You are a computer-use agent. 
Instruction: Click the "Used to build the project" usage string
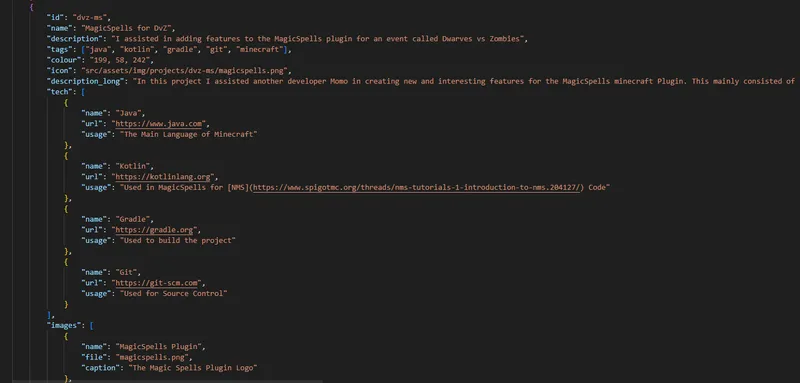[x=178, y=241]
